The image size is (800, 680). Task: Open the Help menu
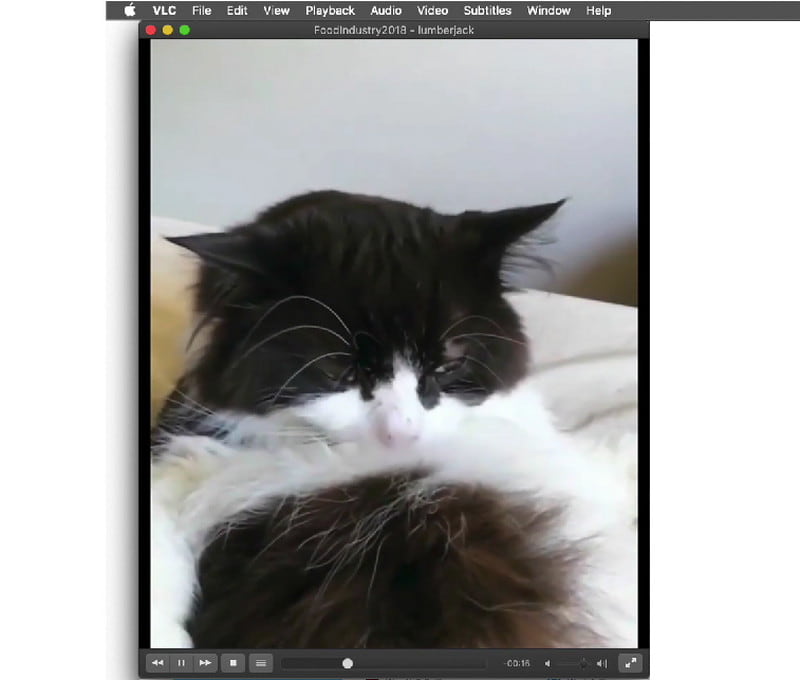[x=598, y=11]
